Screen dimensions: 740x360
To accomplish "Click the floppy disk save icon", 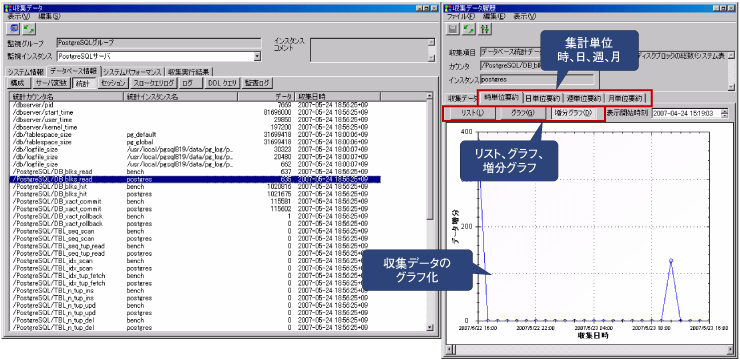I will coord(454,29).
